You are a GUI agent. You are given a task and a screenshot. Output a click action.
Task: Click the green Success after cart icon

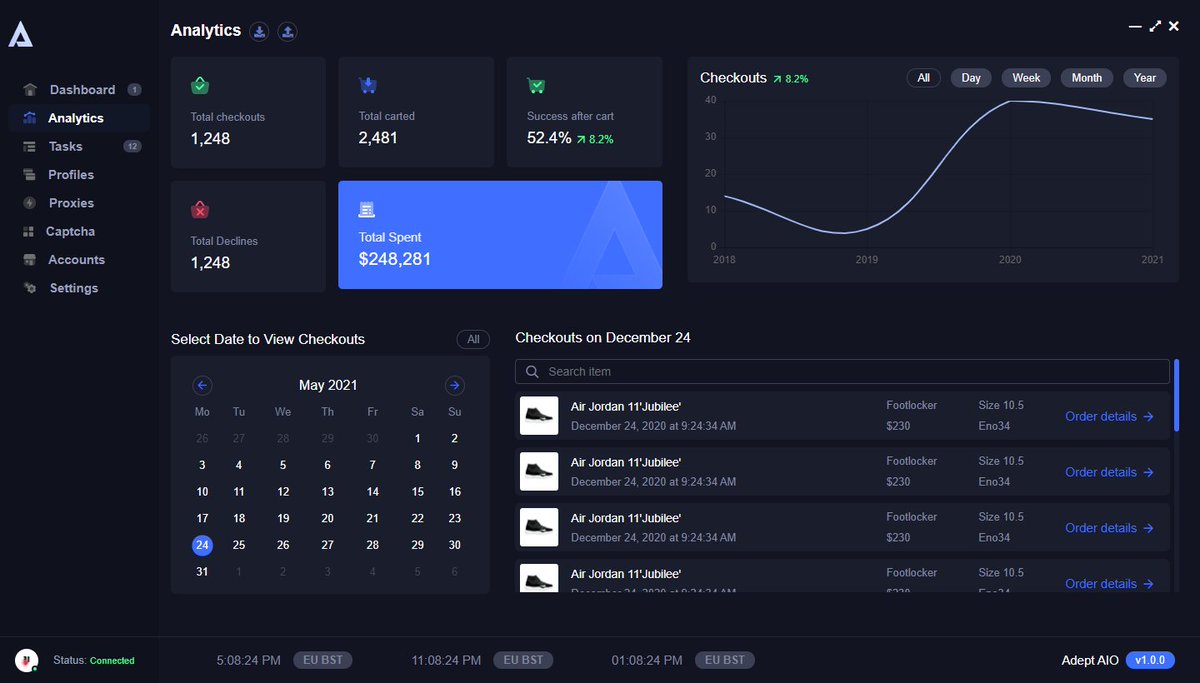[x=536, y=86]
